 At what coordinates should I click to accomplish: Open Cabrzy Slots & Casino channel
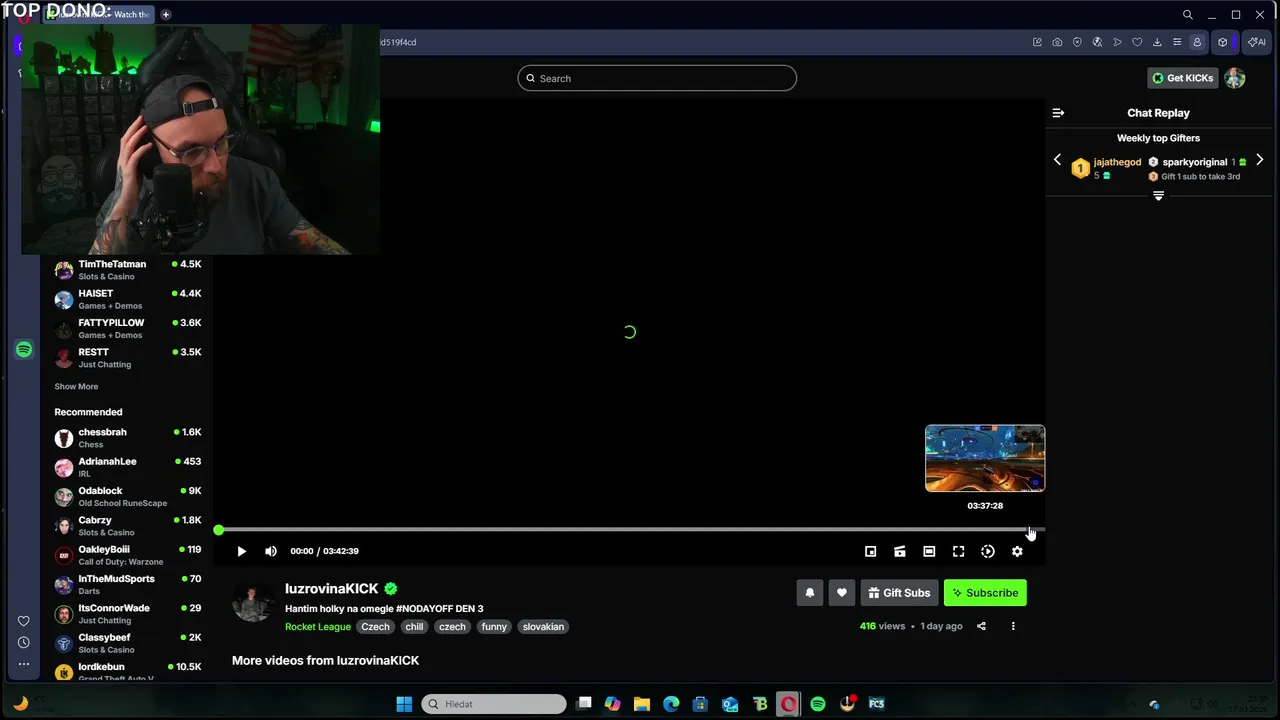(x=128, y=526)
